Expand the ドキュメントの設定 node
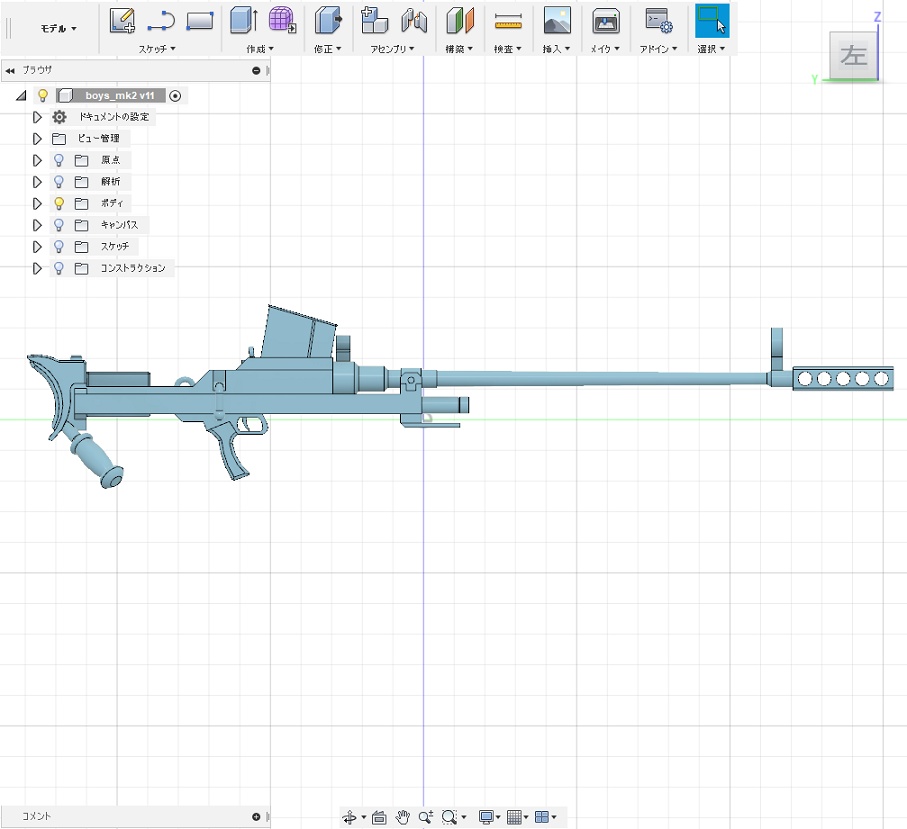The height and width of the screenshot is (829, 907). 38,117
